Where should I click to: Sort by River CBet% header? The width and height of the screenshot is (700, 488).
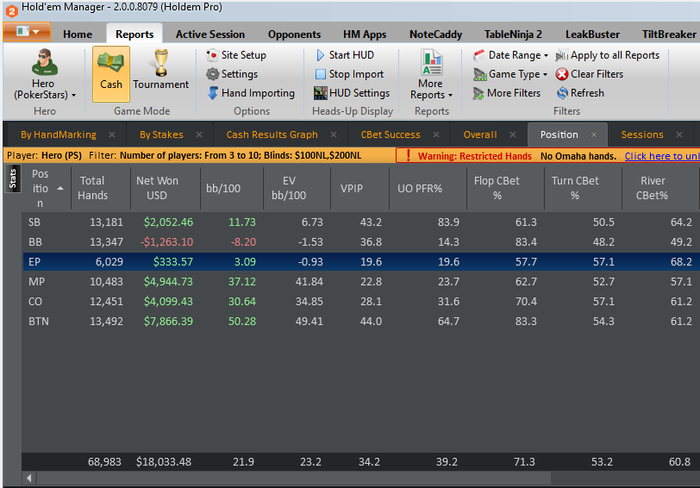click(661, 188)
